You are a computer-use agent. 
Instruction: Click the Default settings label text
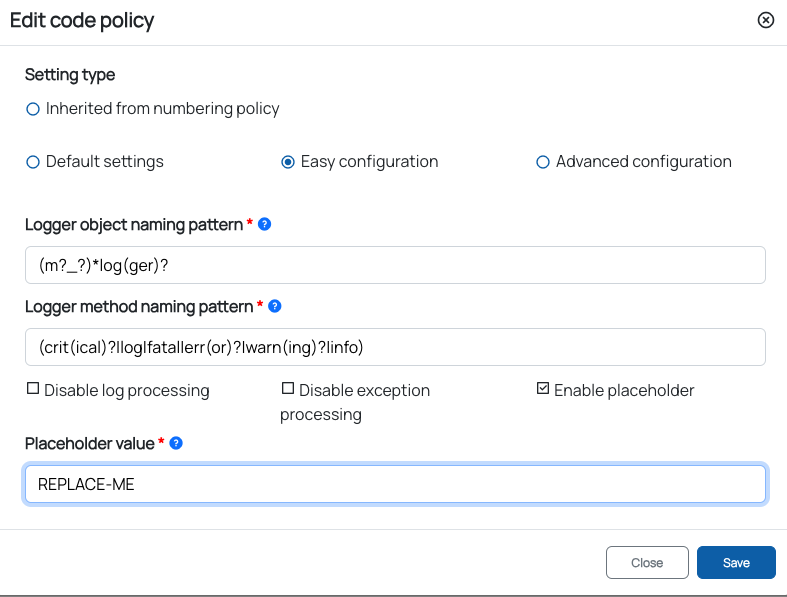click(105, 162)
